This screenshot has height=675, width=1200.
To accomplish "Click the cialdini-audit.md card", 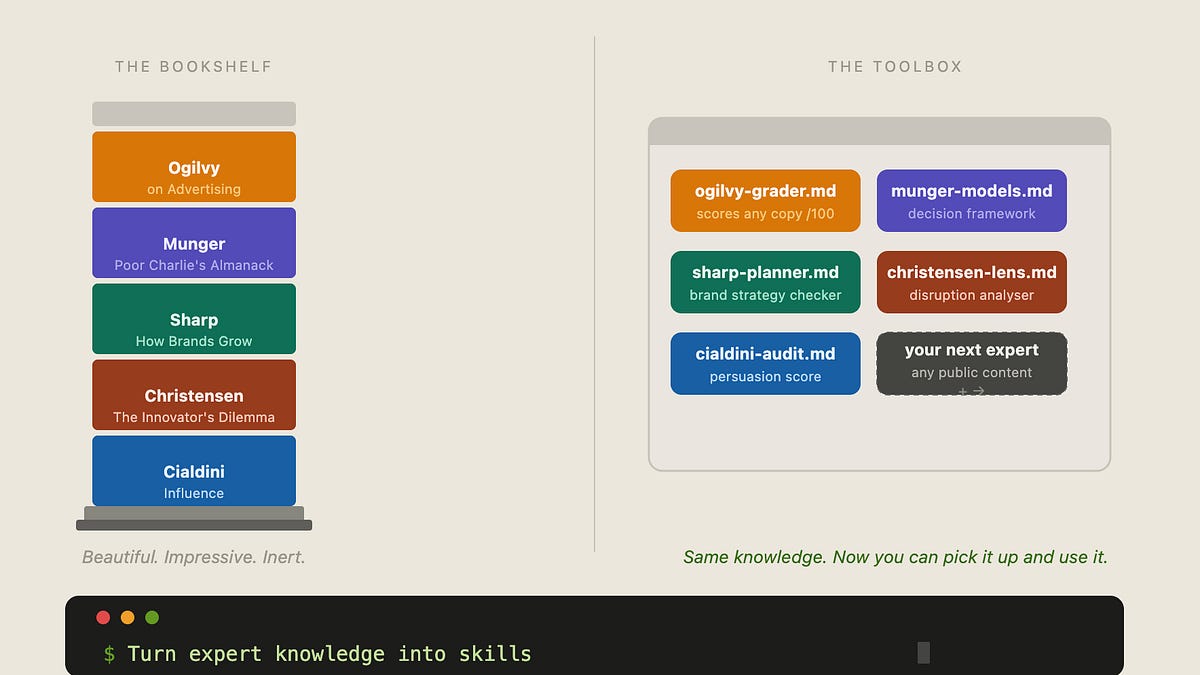I will tap(766, 364).
